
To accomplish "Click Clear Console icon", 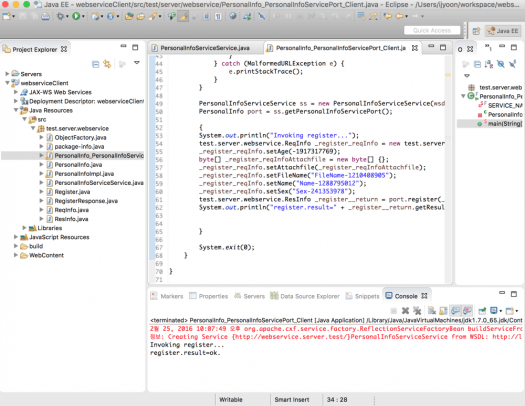I will 432,311.
